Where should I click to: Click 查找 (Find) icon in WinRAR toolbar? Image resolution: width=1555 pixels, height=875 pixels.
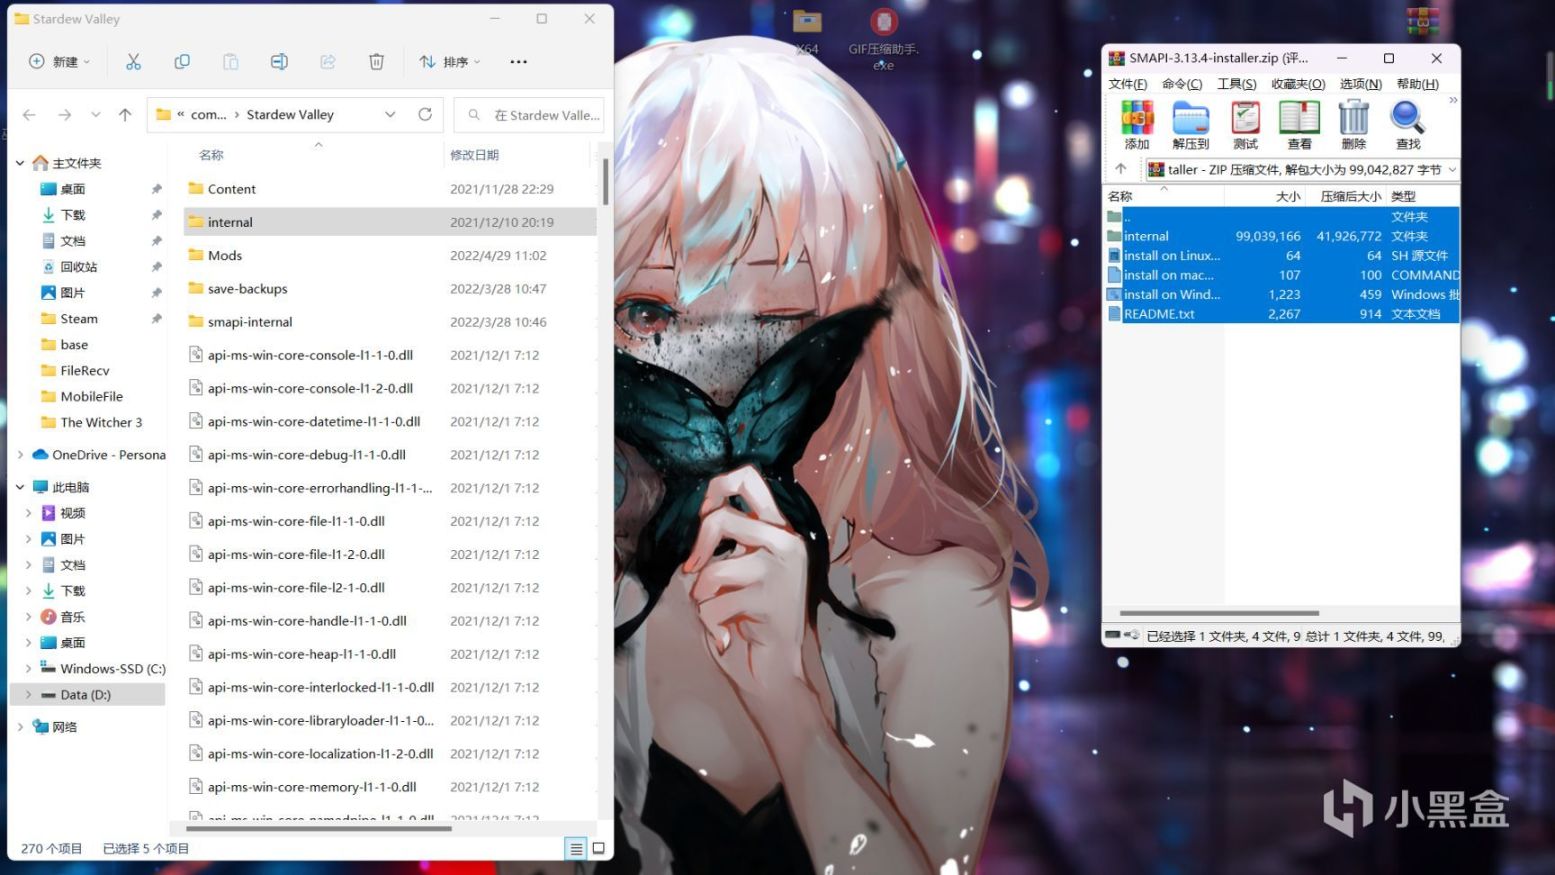click(1408, 125)
